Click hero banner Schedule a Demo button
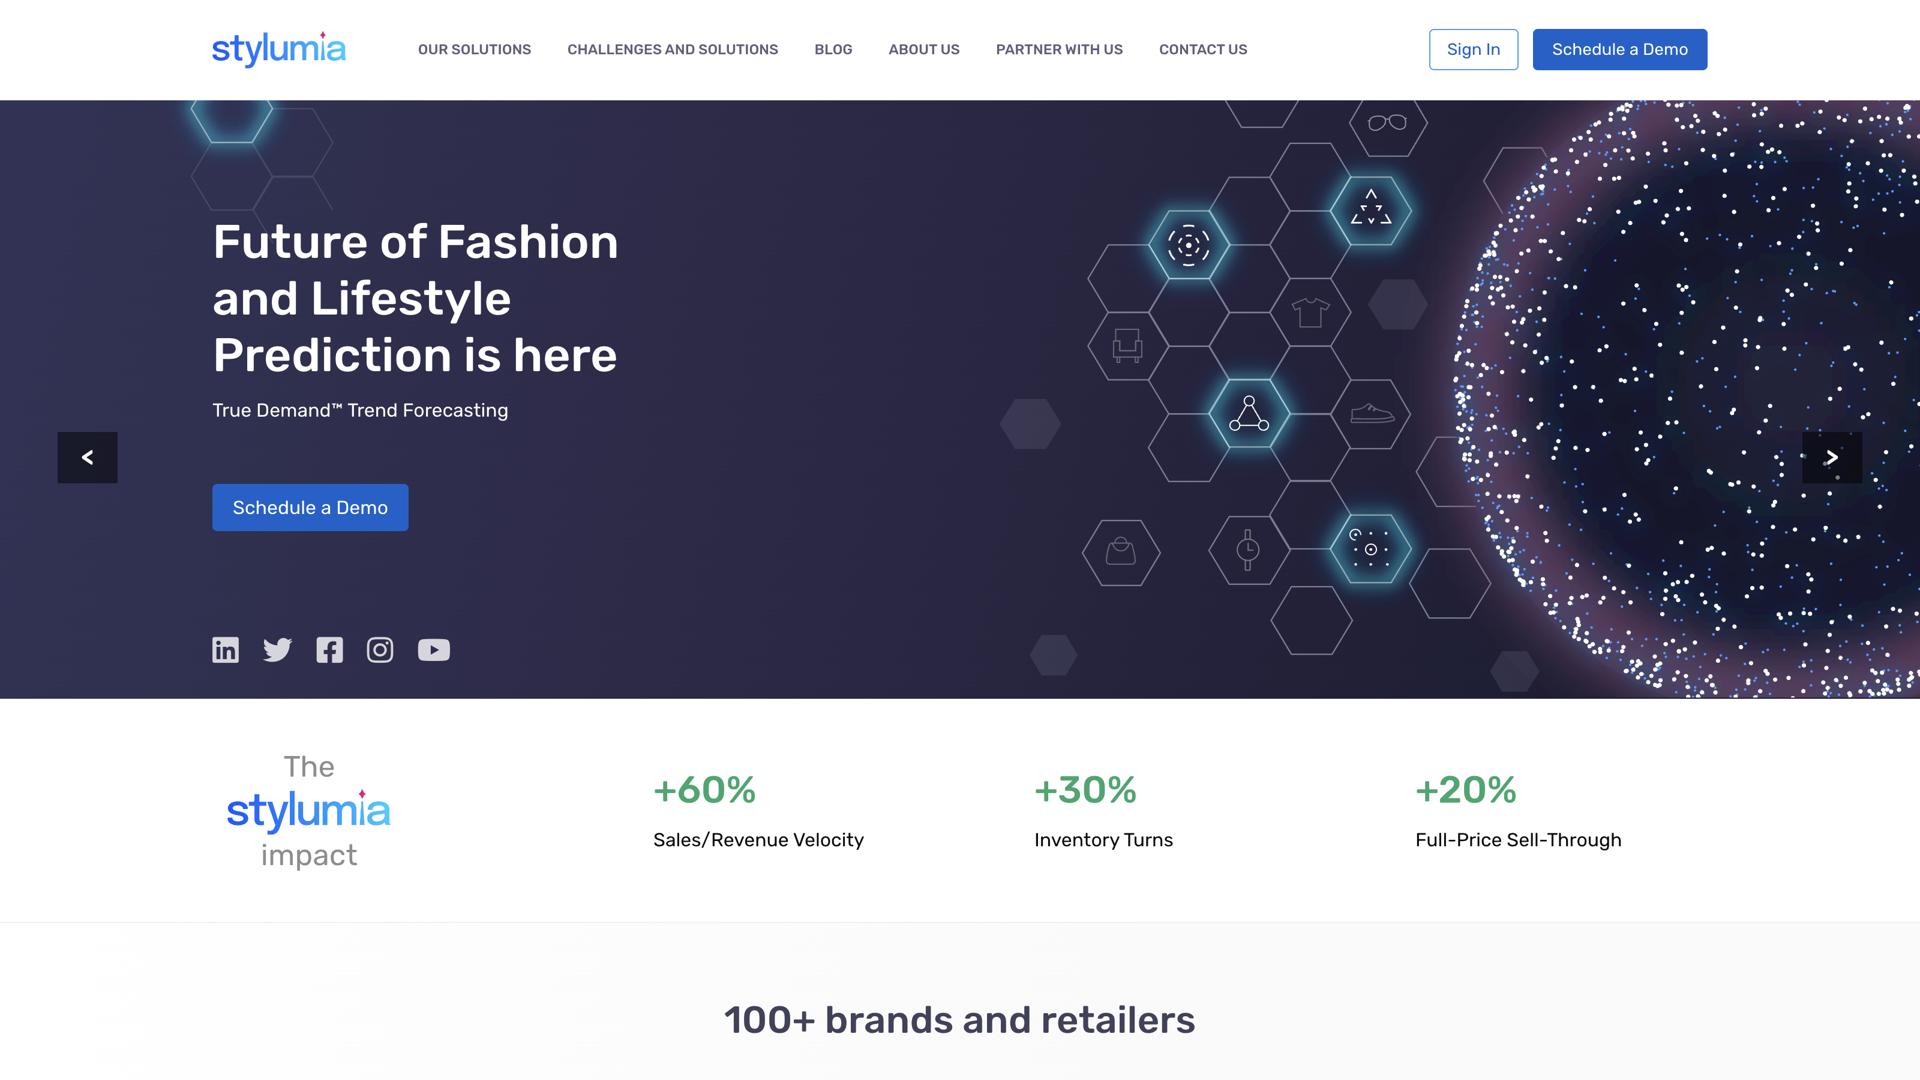This screenshot has width=1920, height=1080. point(310,508)
